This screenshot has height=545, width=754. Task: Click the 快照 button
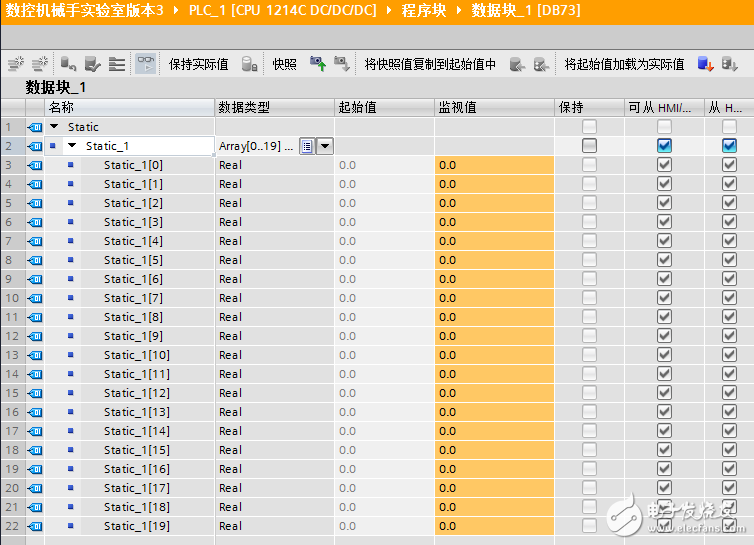click(x=285, y=64)
